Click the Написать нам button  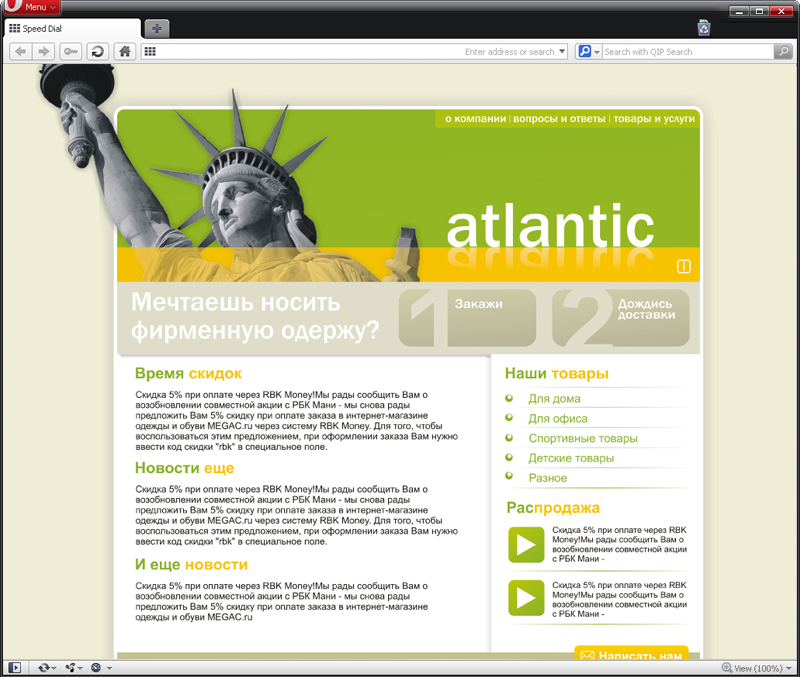tap(631, 654)
